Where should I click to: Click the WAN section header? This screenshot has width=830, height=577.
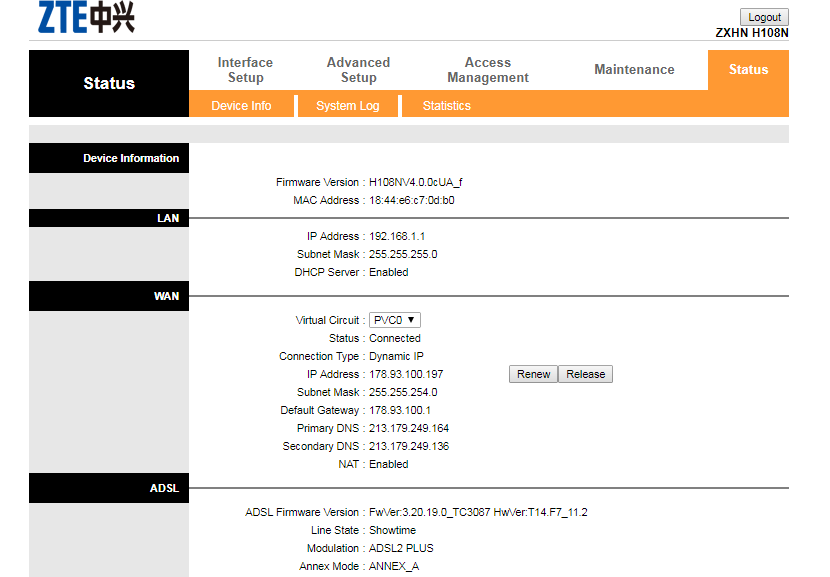click(x=166, y=296)
